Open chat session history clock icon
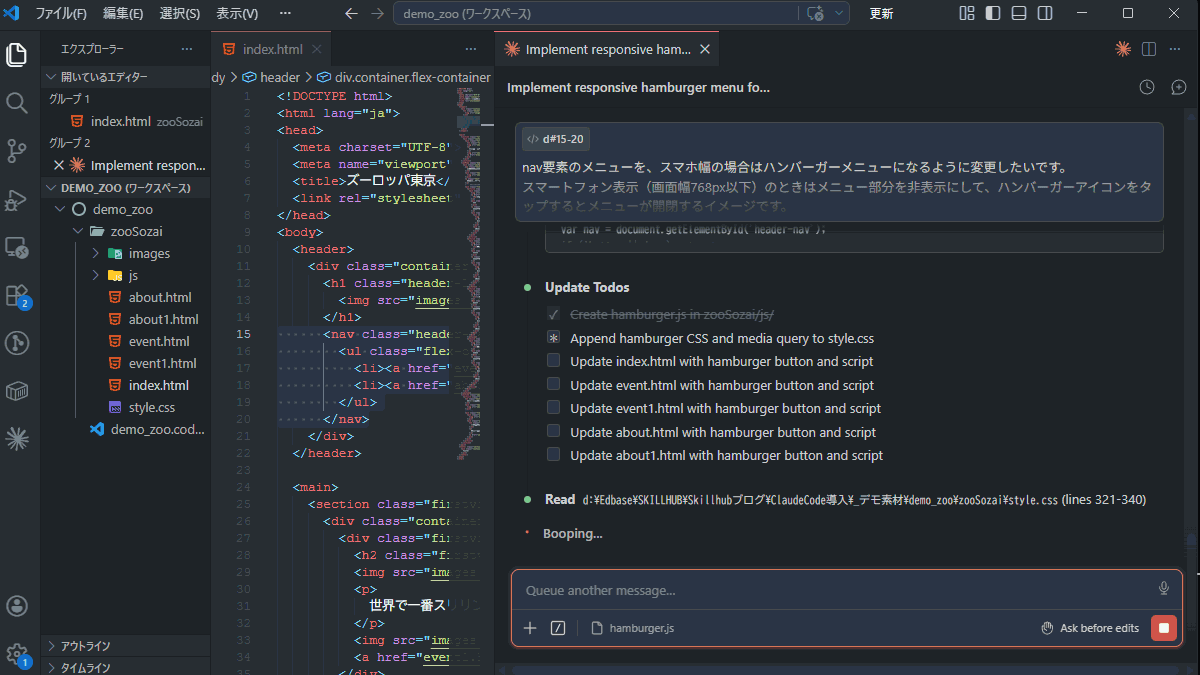1200x675 pixels. click(1147, 88)
